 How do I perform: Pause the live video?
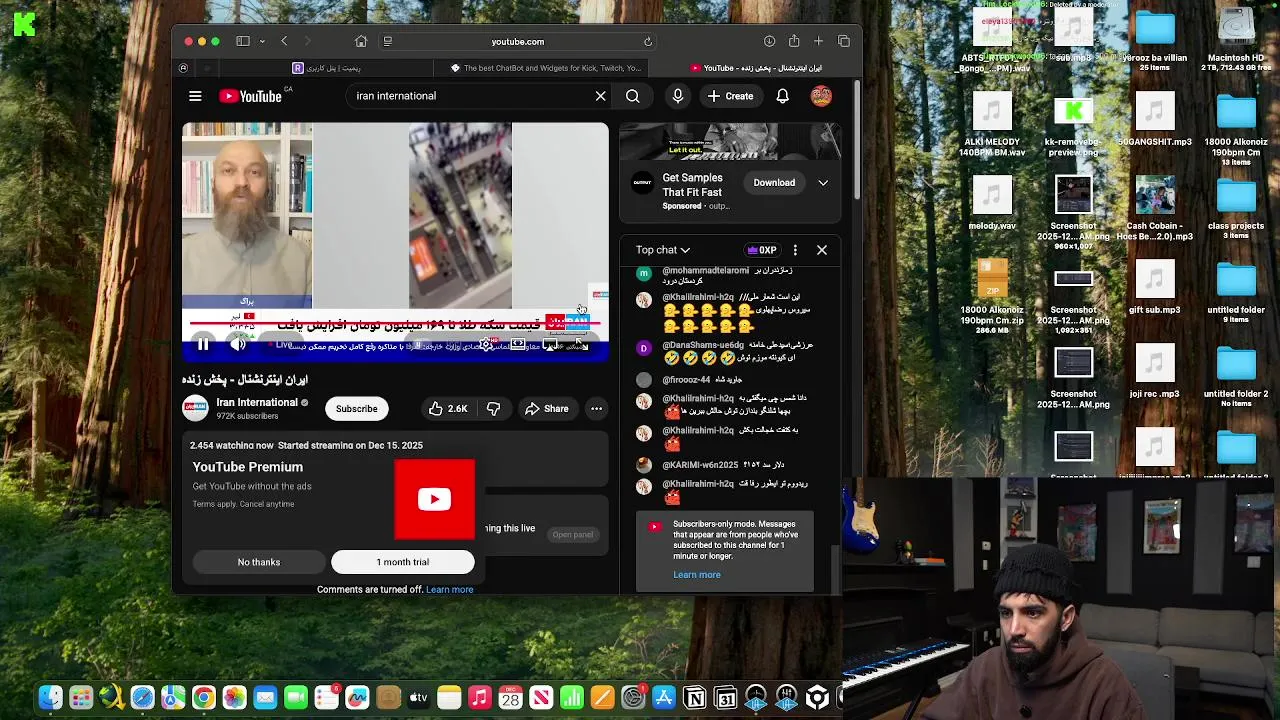pyautogui.click(x=203, y=345)
